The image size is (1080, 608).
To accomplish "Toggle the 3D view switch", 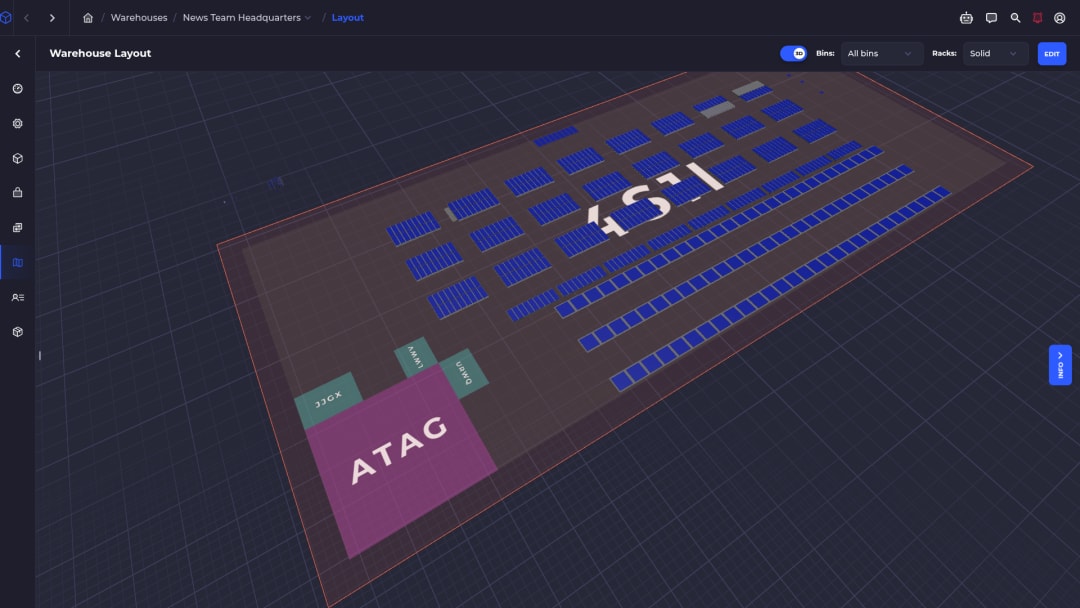I will pos(793,54).
